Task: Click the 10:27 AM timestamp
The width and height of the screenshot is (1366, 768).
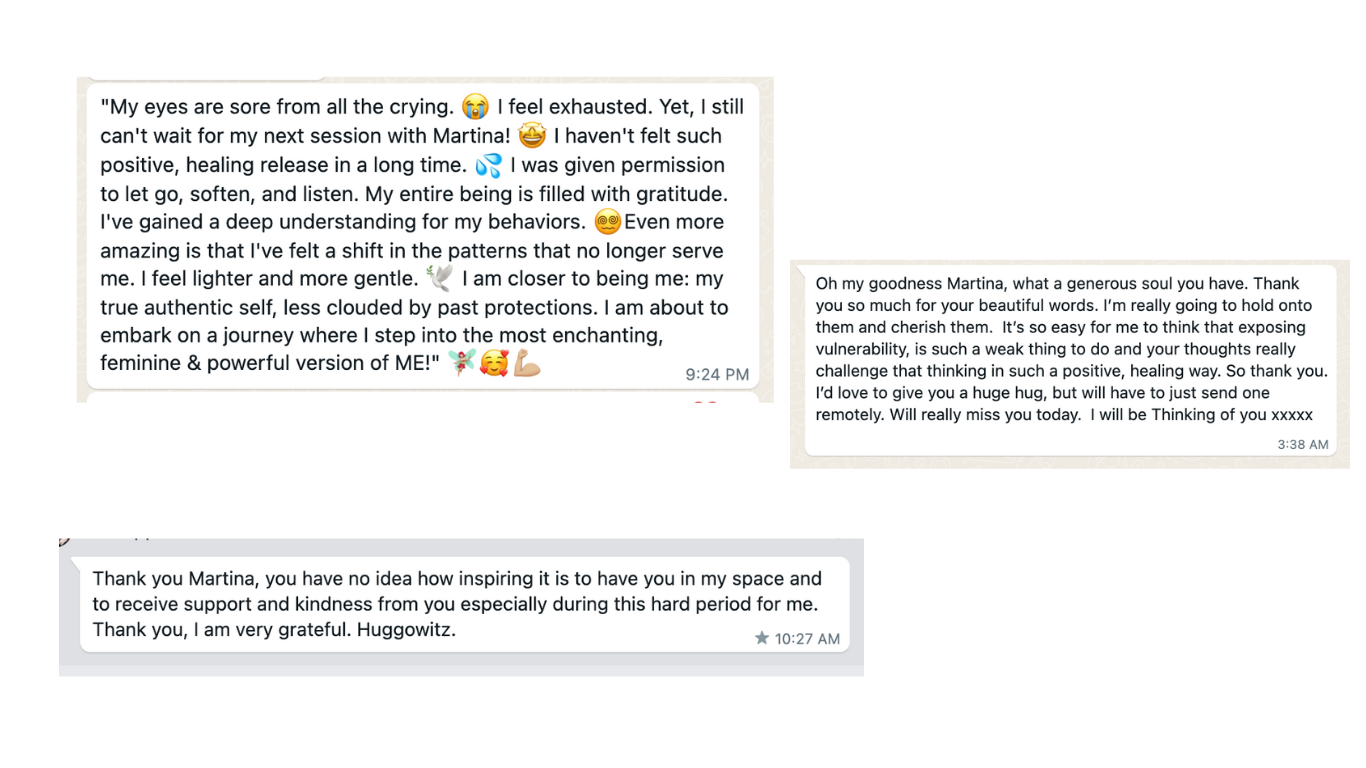Action: pyautogui.click(x=807, y=639)
